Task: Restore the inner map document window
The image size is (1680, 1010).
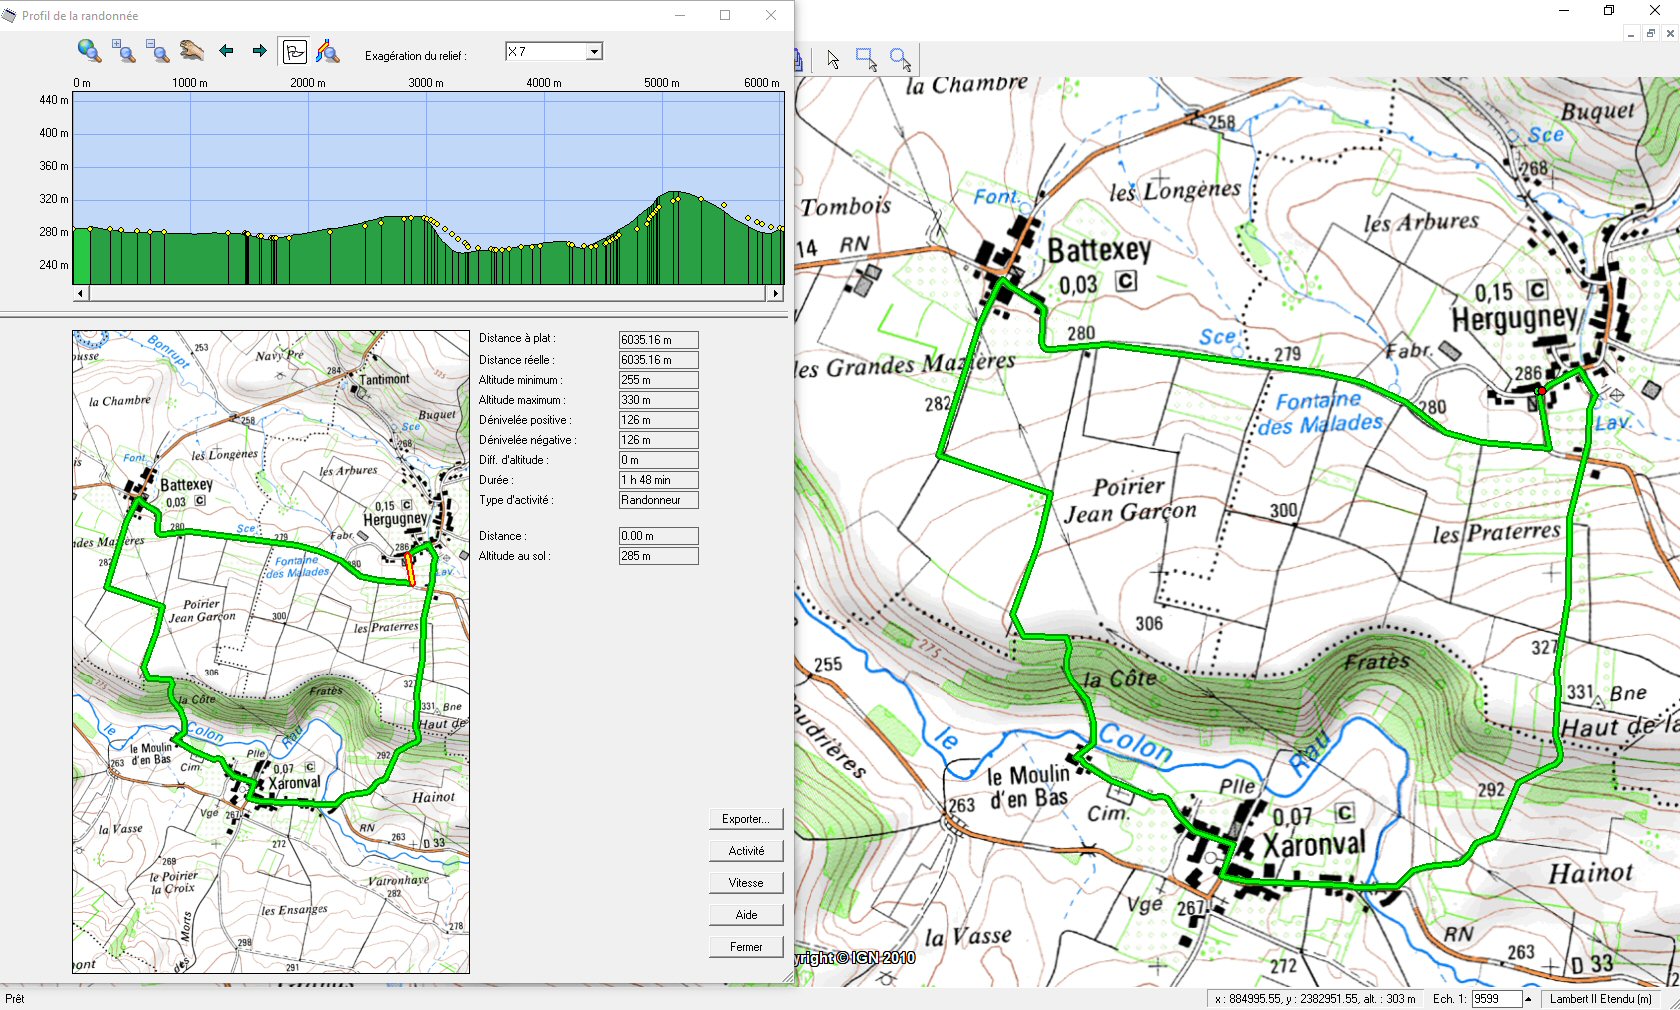Action: [1651, 34]
